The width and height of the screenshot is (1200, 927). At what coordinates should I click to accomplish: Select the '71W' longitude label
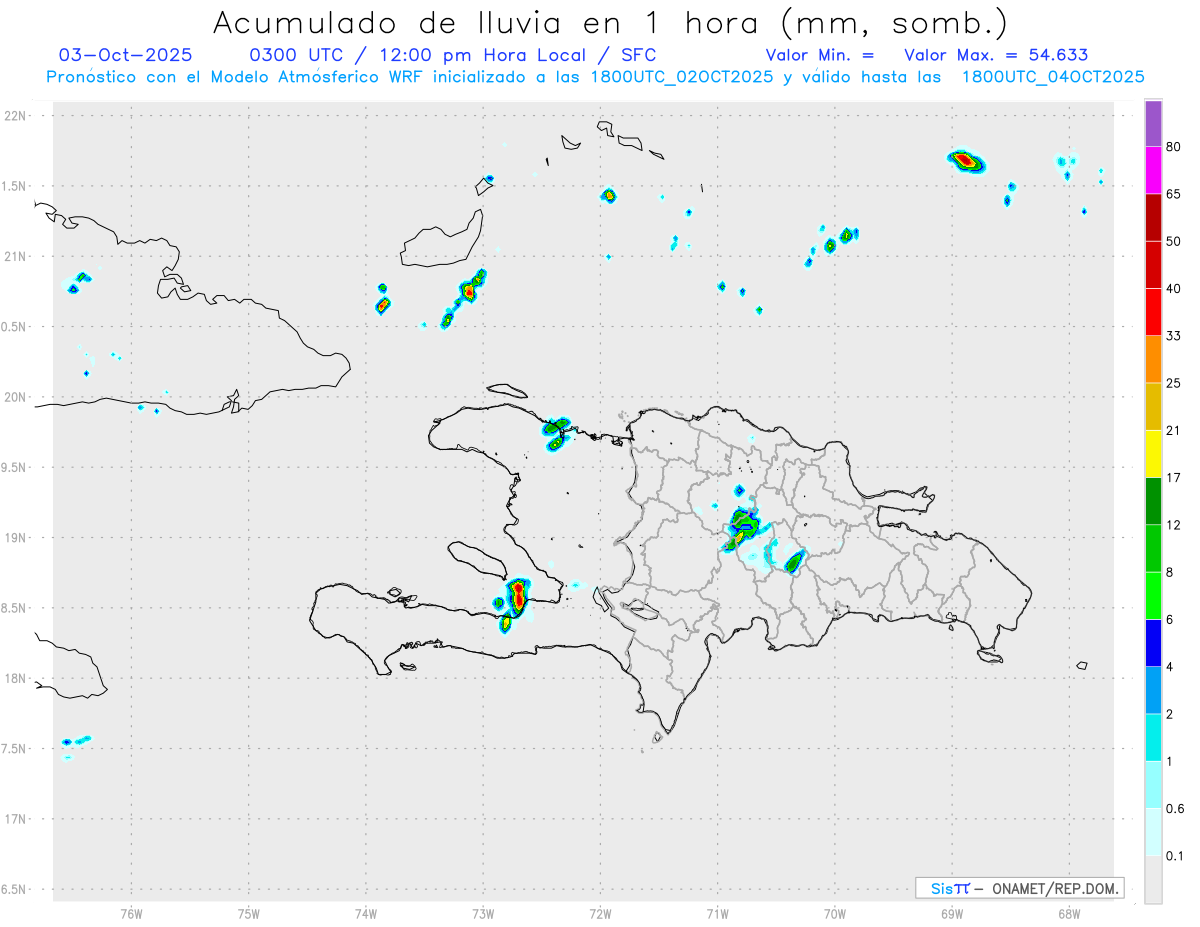[717, 913]
